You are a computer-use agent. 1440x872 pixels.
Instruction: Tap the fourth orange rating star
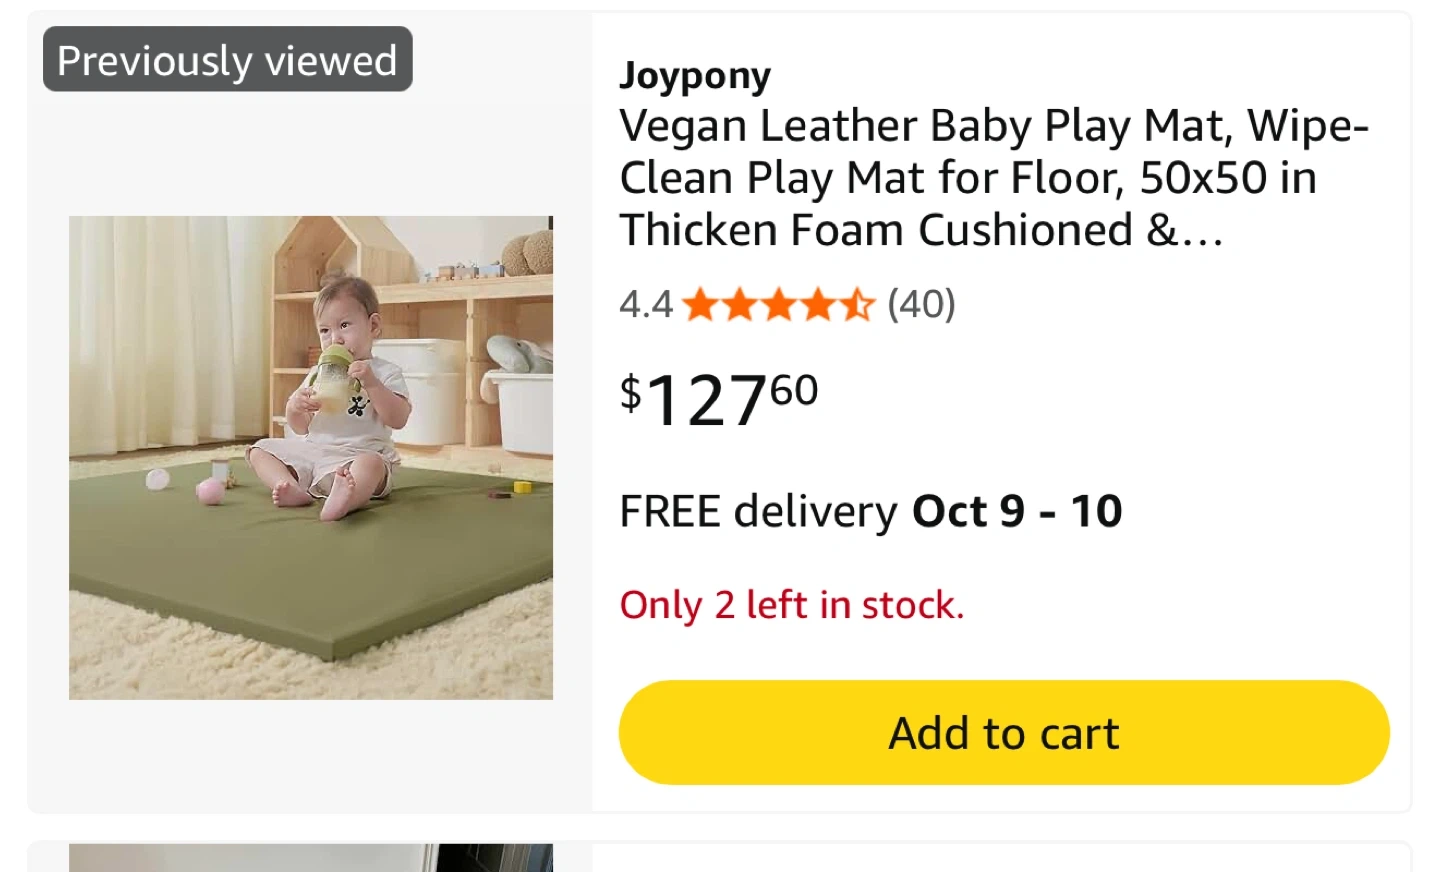click(818, 304)
